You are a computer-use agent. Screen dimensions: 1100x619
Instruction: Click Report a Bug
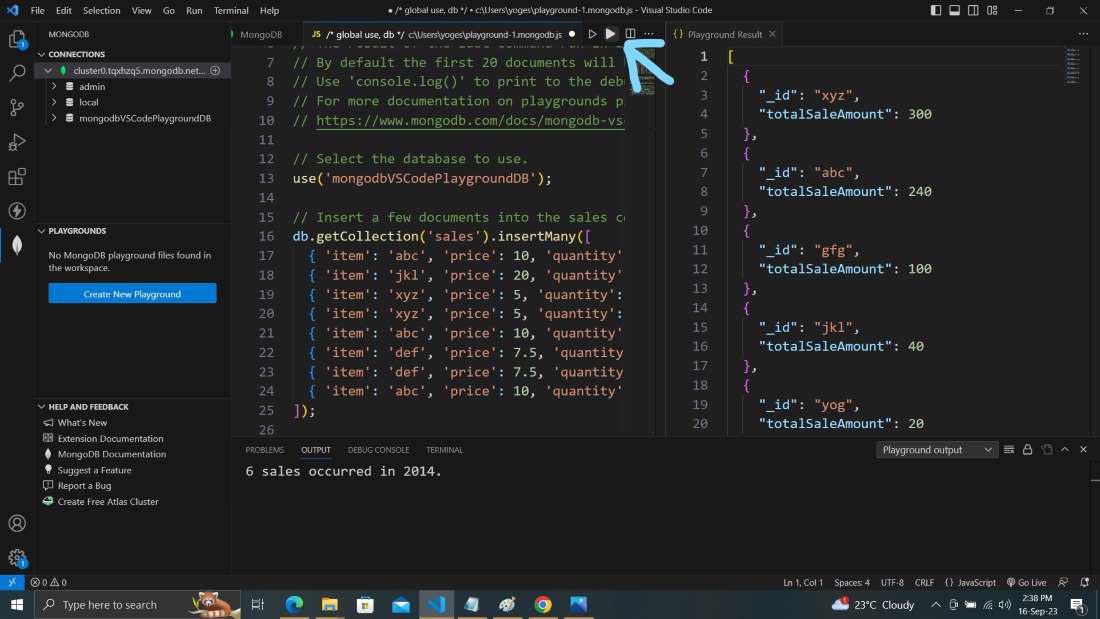84,485
